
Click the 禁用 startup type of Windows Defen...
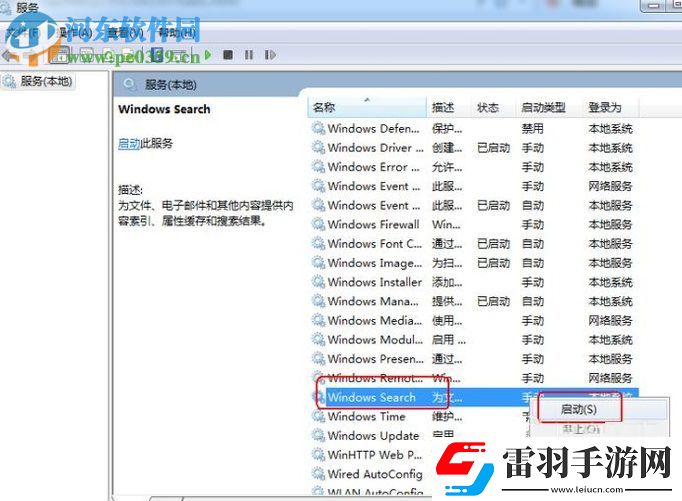pyautogui.click(x=533, y=128)
